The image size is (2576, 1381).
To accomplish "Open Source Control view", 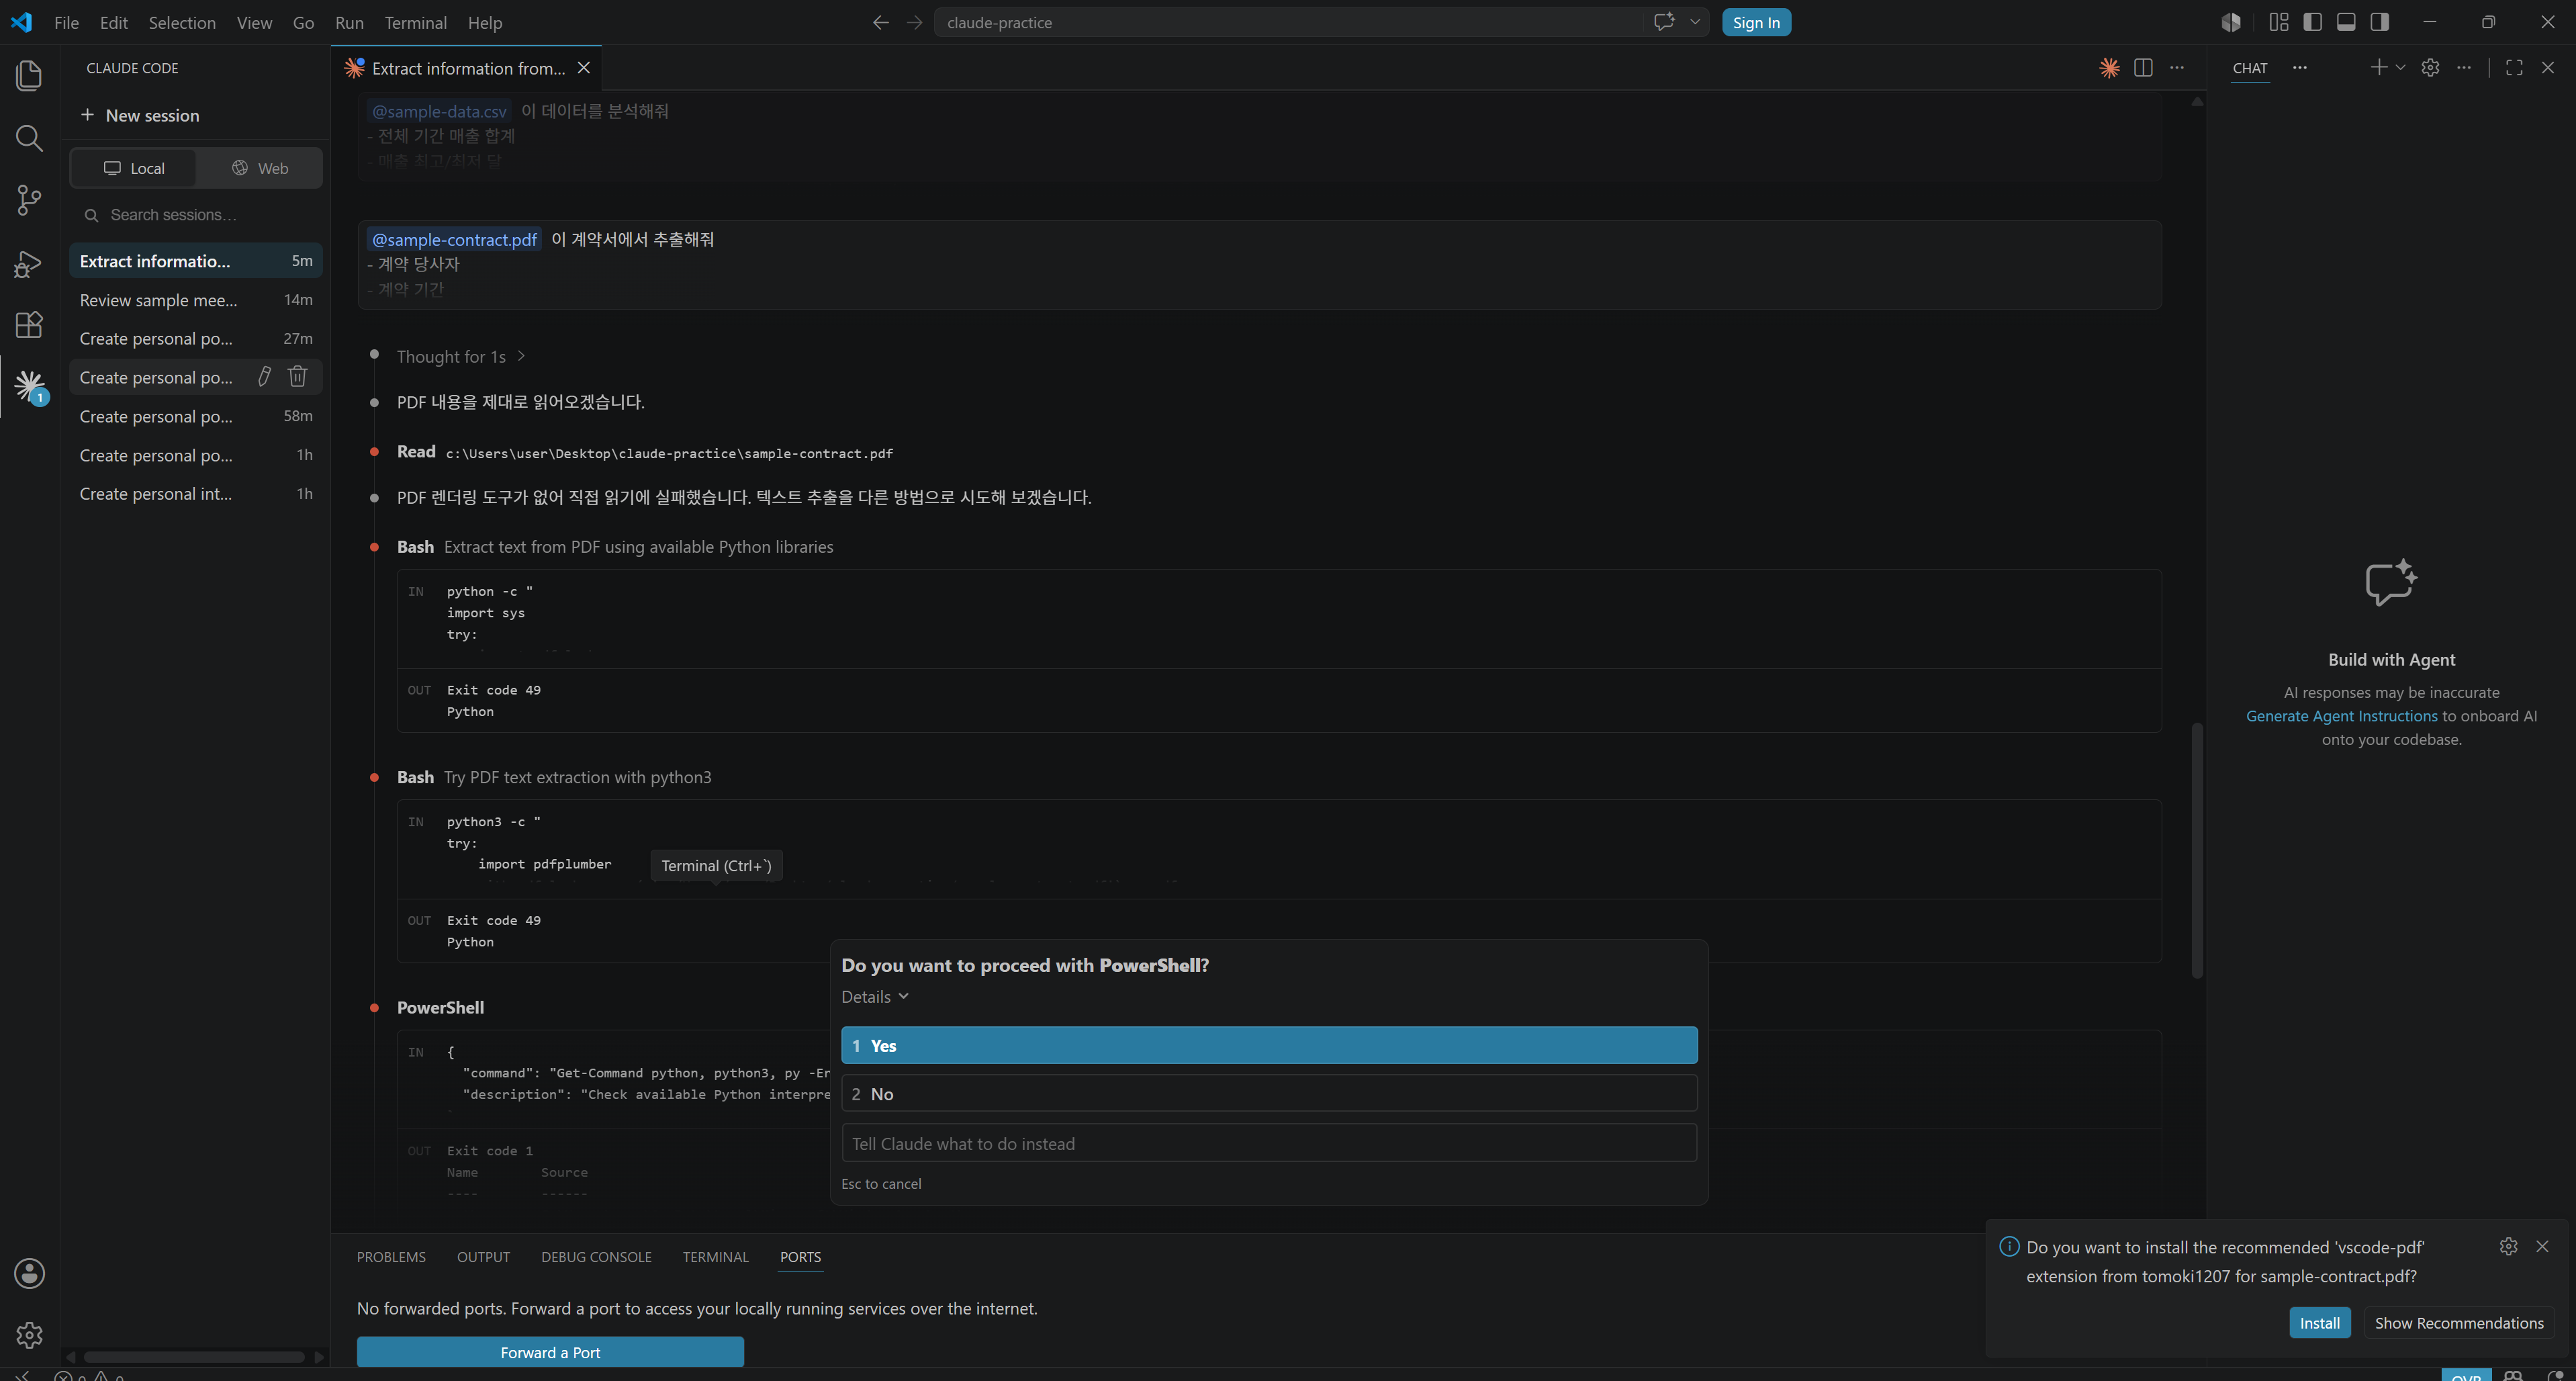I will tap(29, 200).
